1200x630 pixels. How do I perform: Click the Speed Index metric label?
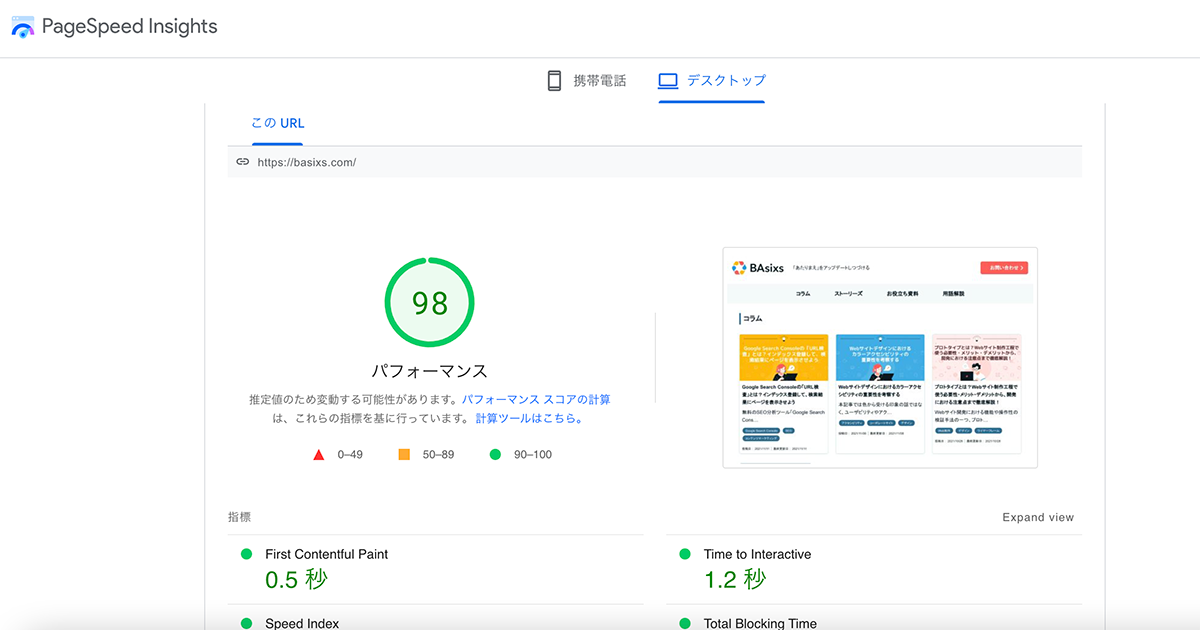302,623
